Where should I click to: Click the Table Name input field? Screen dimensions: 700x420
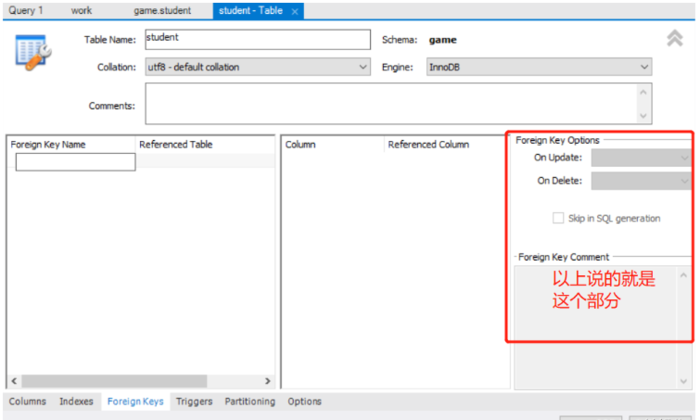(x=256, y=39)
